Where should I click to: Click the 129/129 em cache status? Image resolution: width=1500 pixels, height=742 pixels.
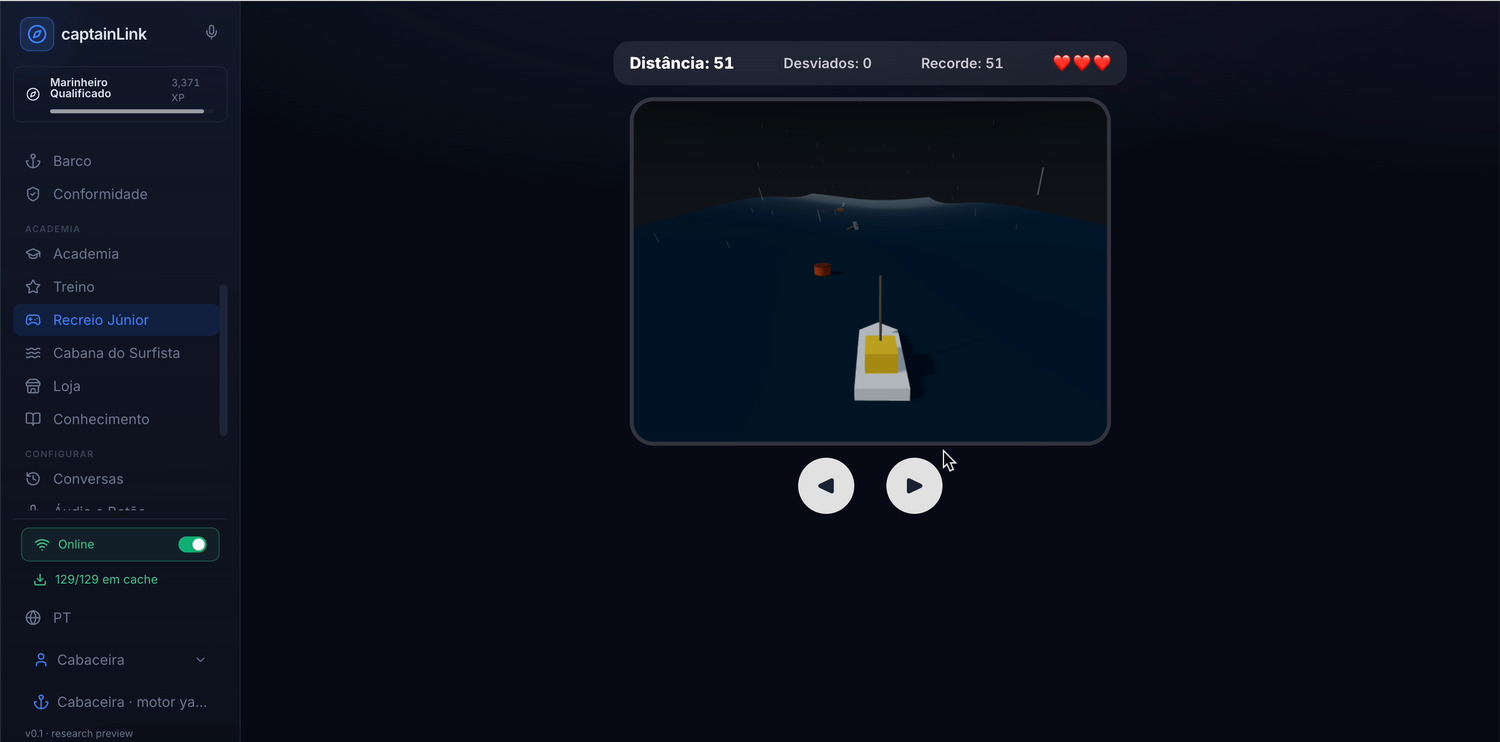106,580
